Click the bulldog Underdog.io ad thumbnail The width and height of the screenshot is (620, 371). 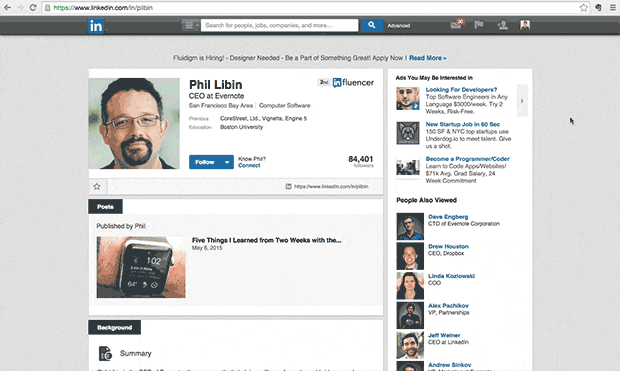pos(408,133)
